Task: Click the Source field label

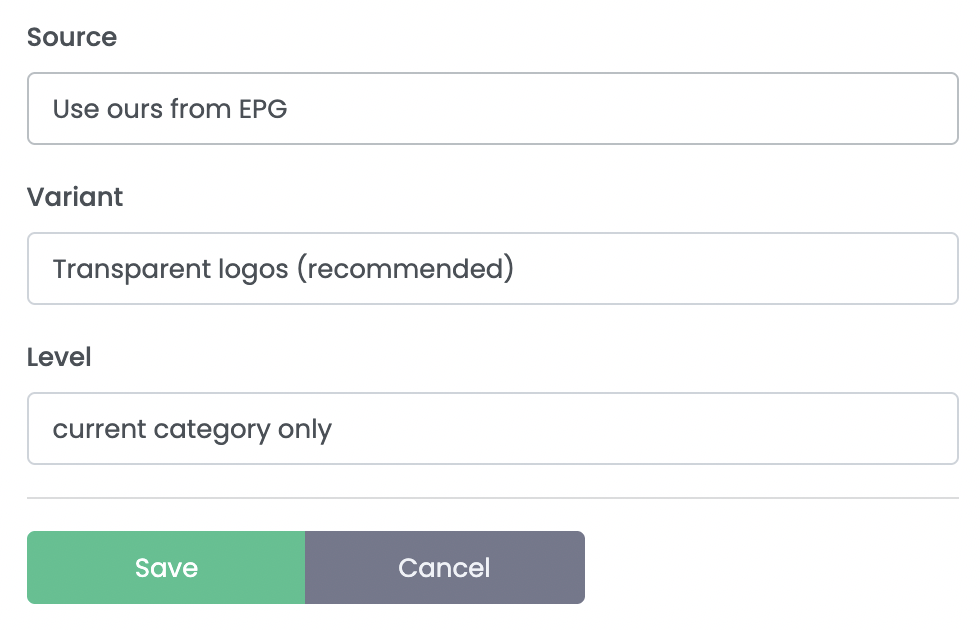Action: tap(72, 38)
